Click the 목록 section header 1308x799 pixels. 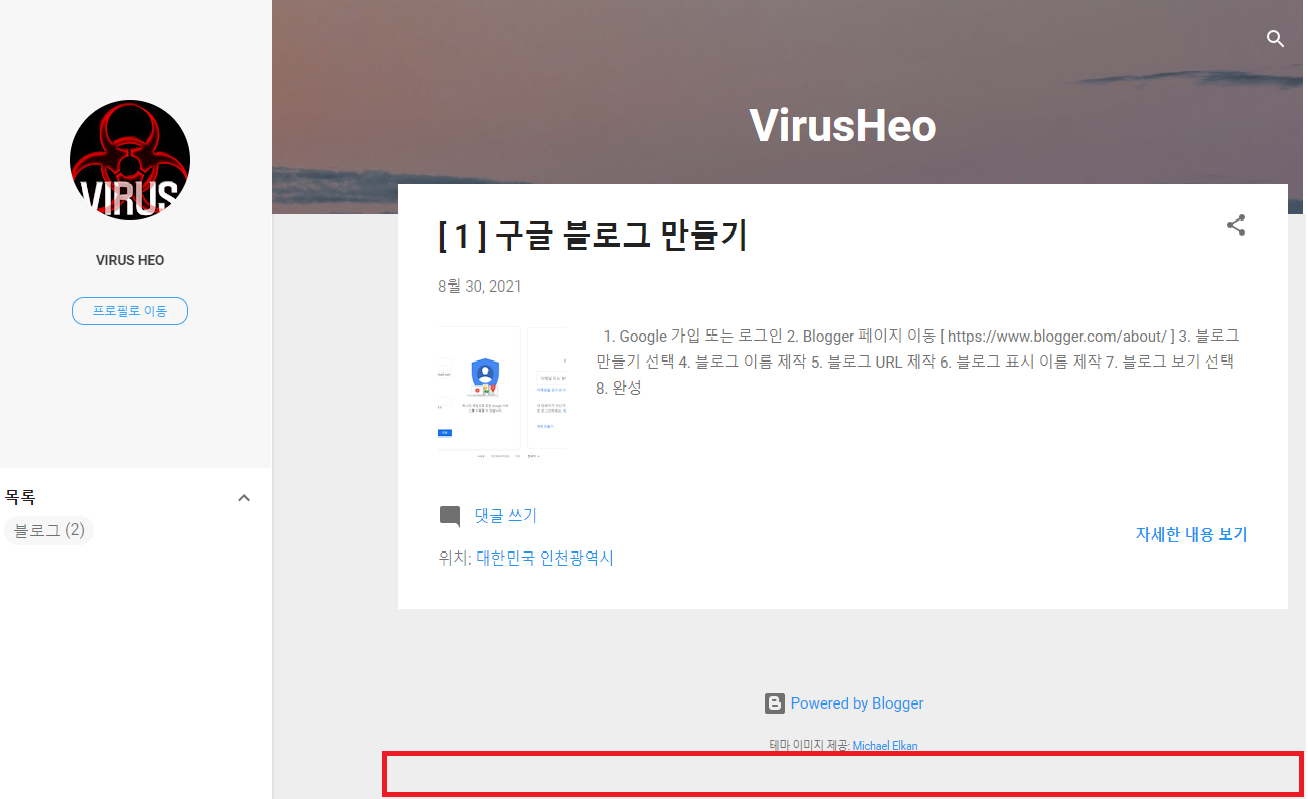pos(20,497)
